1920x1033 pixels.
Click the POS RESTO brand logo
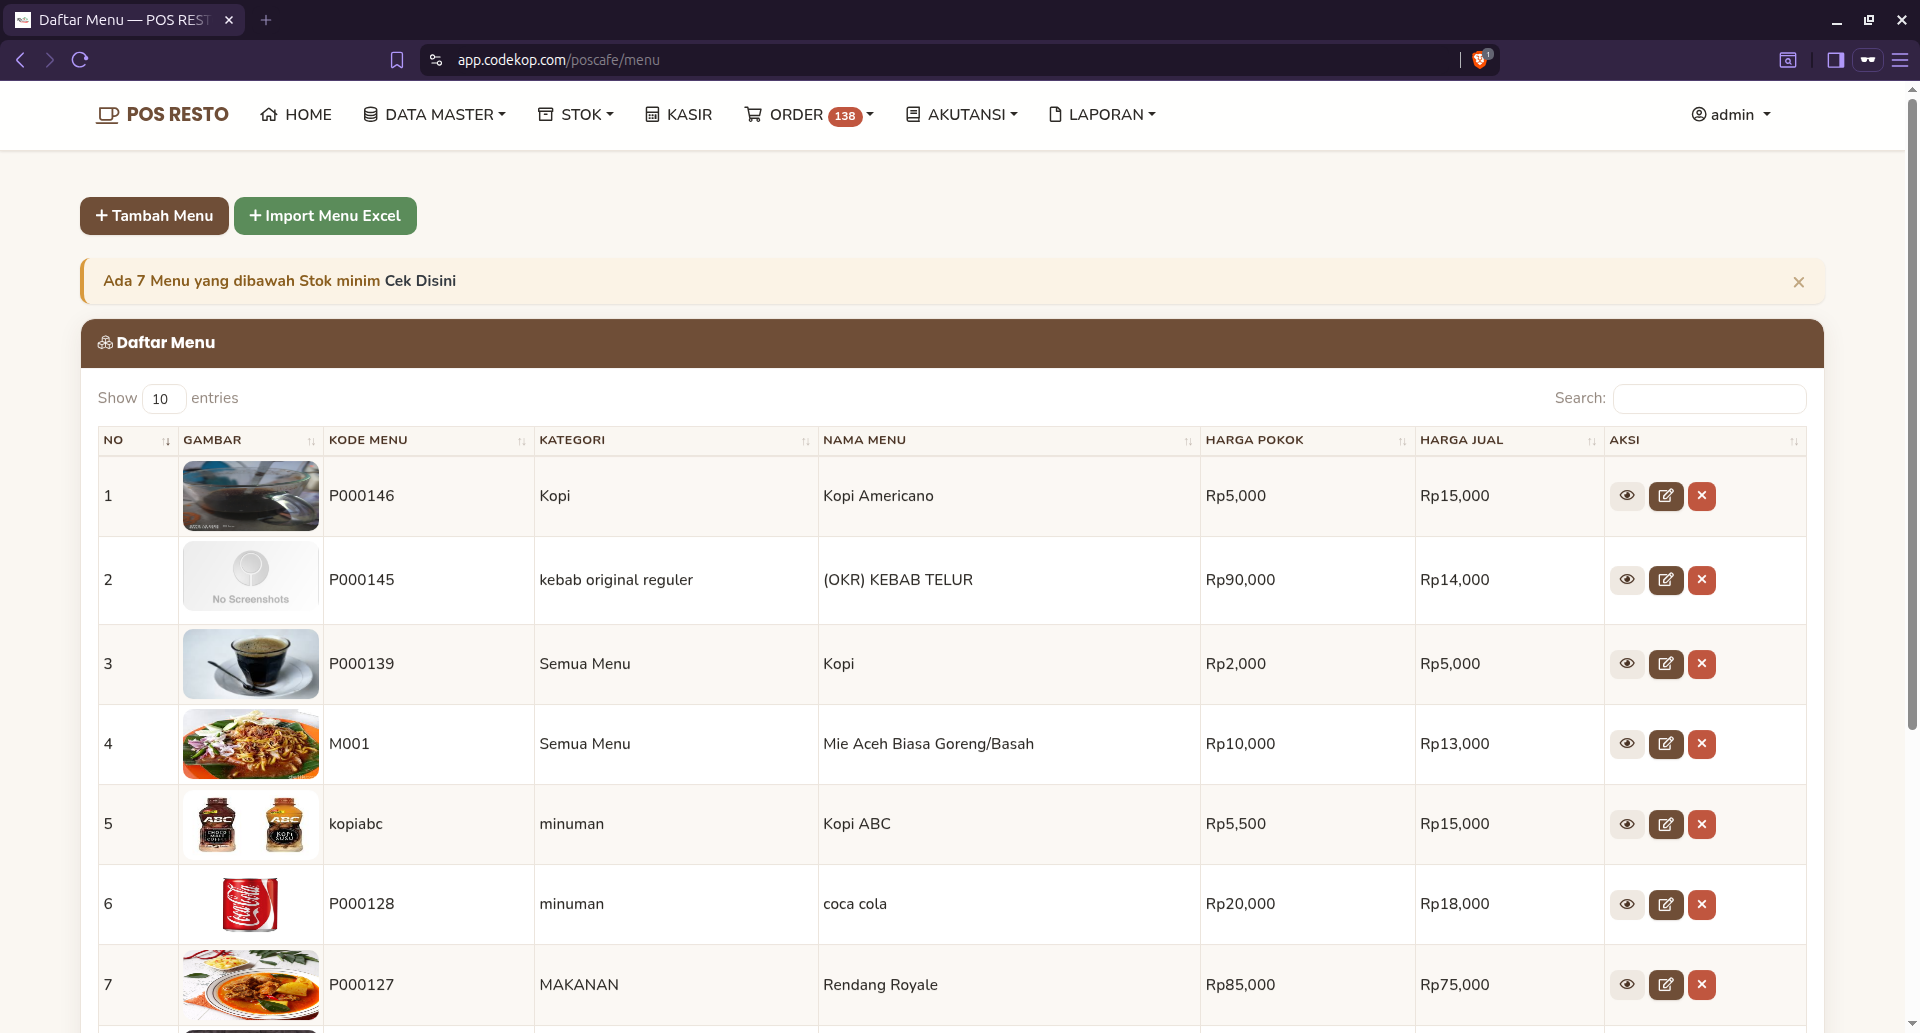coord(162,115)
